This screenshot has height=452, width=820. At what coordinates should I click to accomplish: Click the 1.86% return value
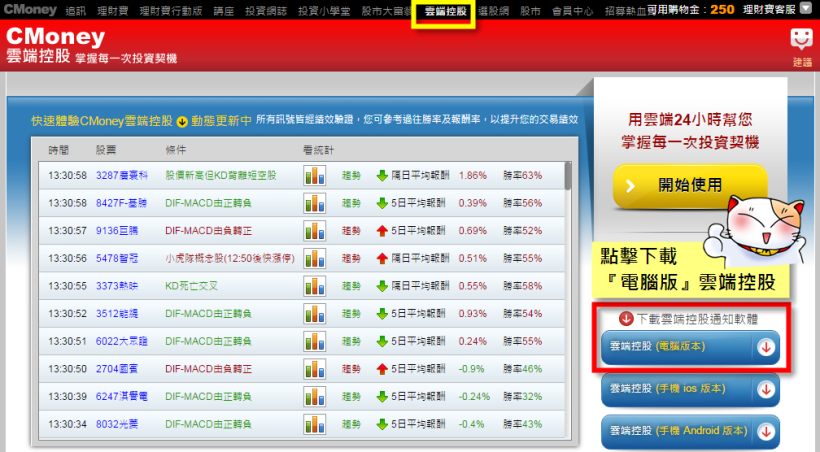point(473,175)
